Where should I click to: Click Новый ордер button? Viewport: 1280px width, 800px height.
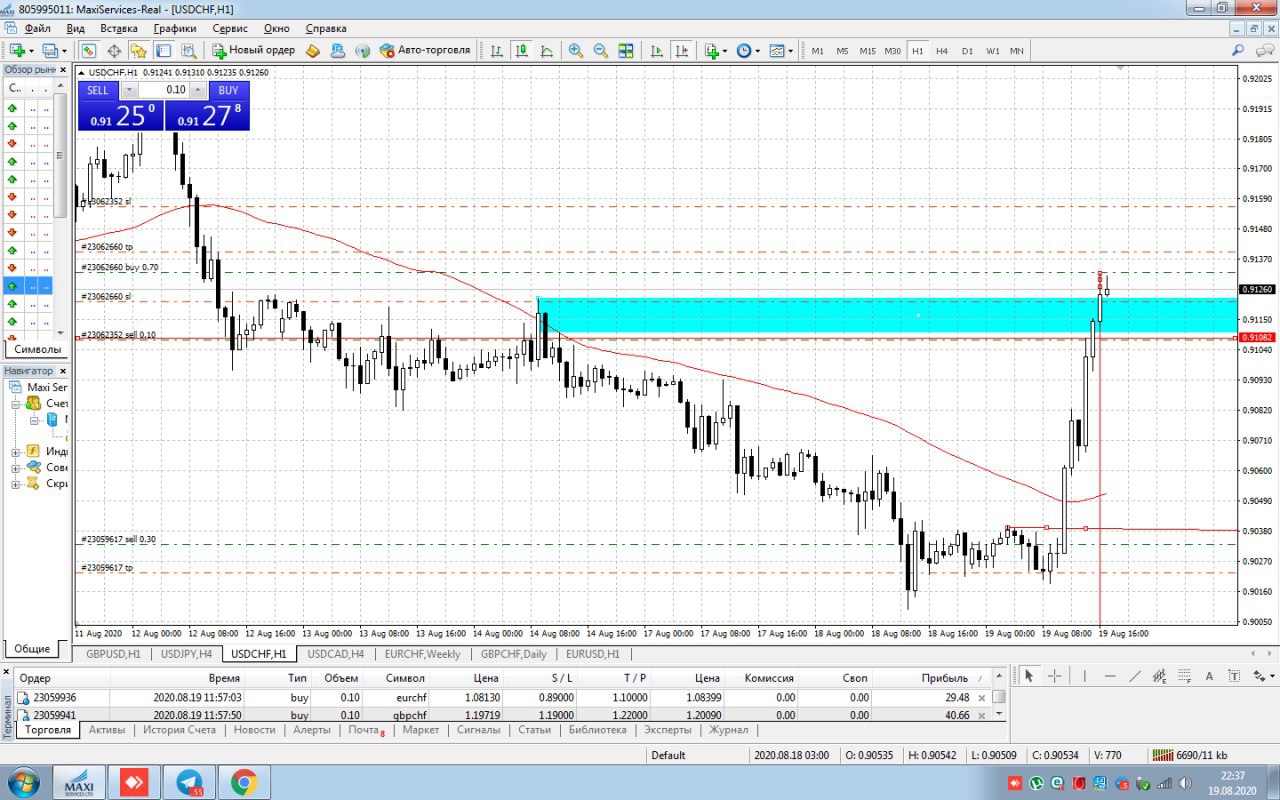253,50
